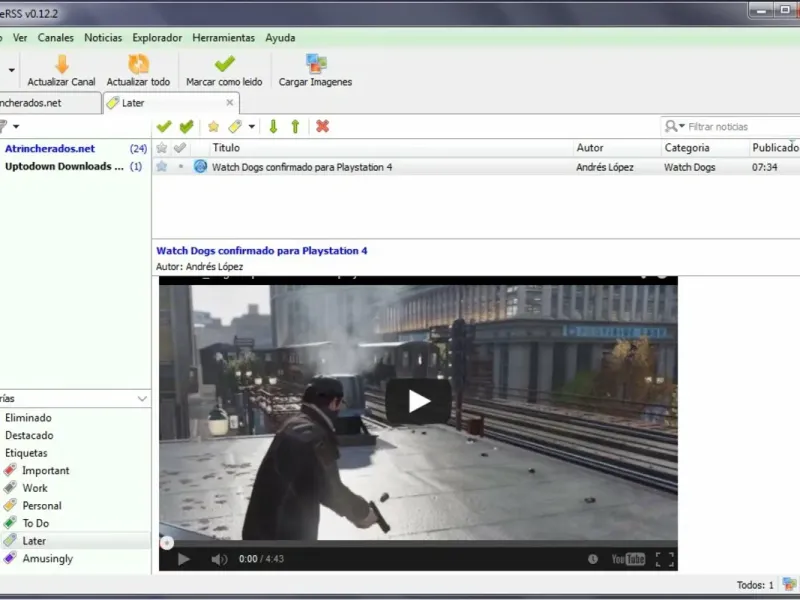Open the dropdown arrow beside the label tag icon
This screenshot has height=600, width=800.
[x=252, y=127]
